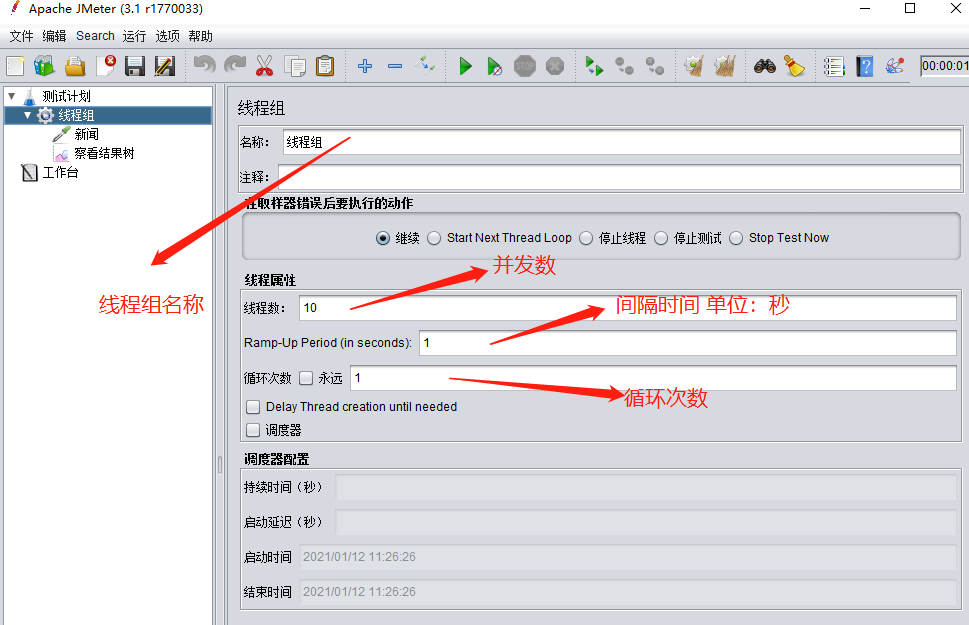
Task: Click the Undo arrow icon
Action: 205,65
